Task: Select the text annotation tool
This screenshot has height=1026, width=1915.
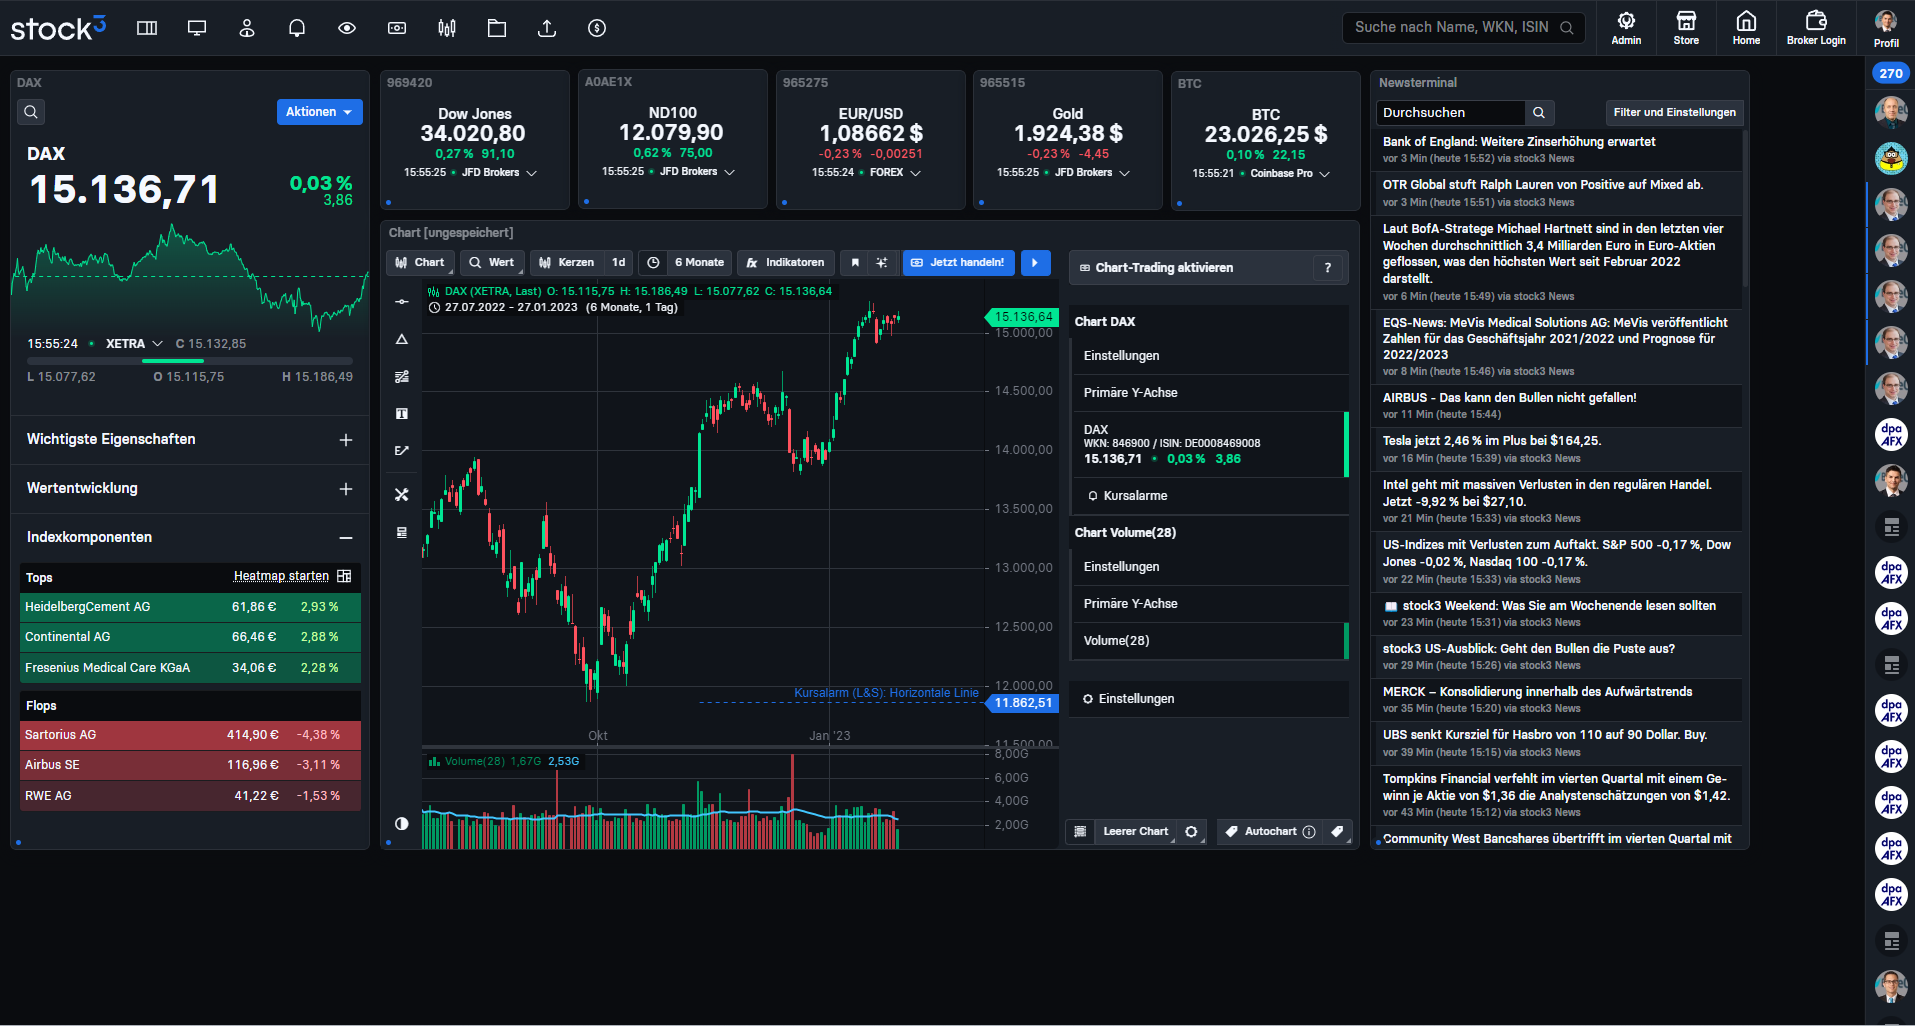Action: [x=402, y=413]
